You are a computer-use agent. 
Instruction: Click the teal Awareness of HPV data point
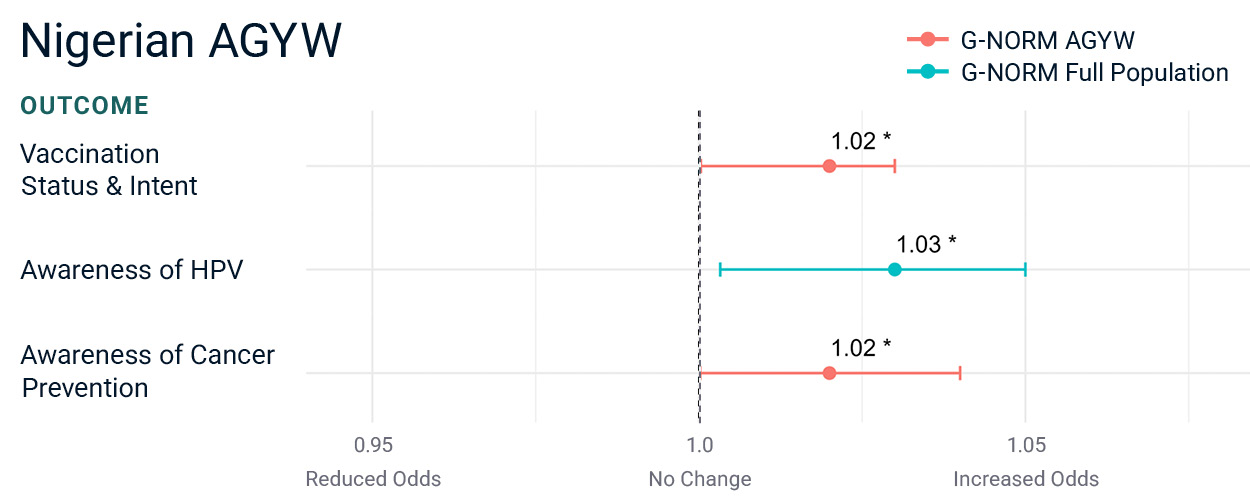pyautogui.click(x=894, y=269)
